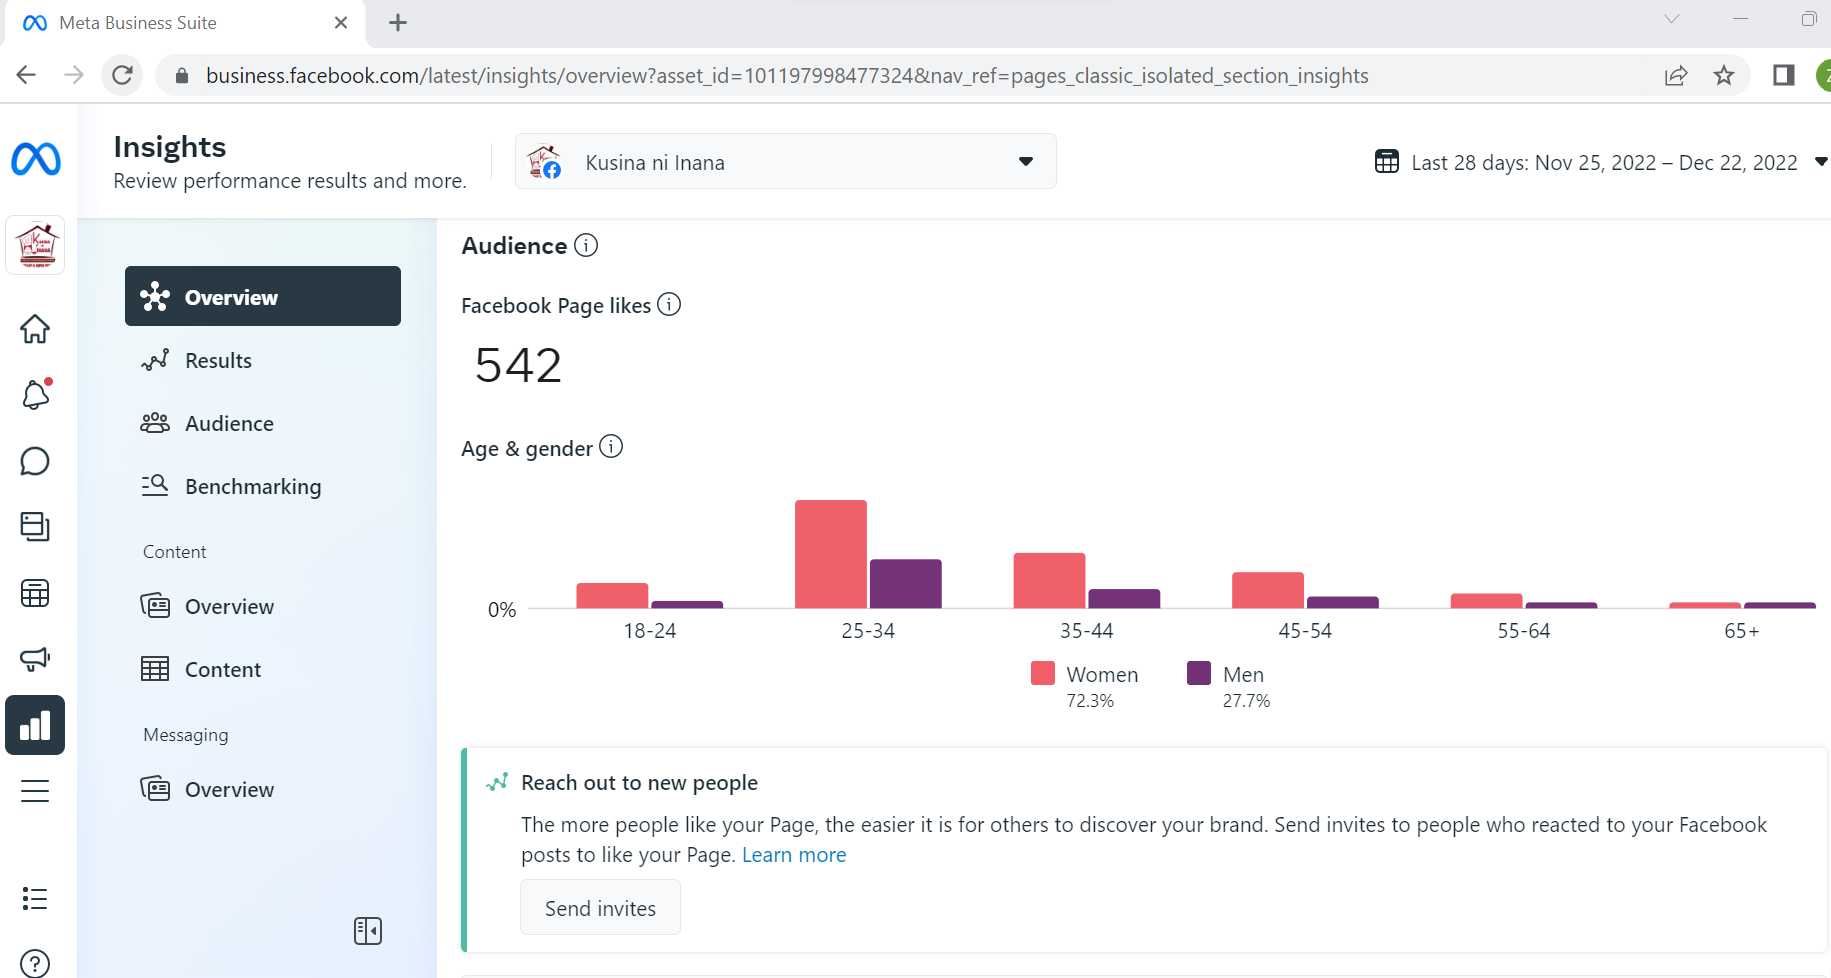Collapse the Insights navigation side panel

pos(368,931)
